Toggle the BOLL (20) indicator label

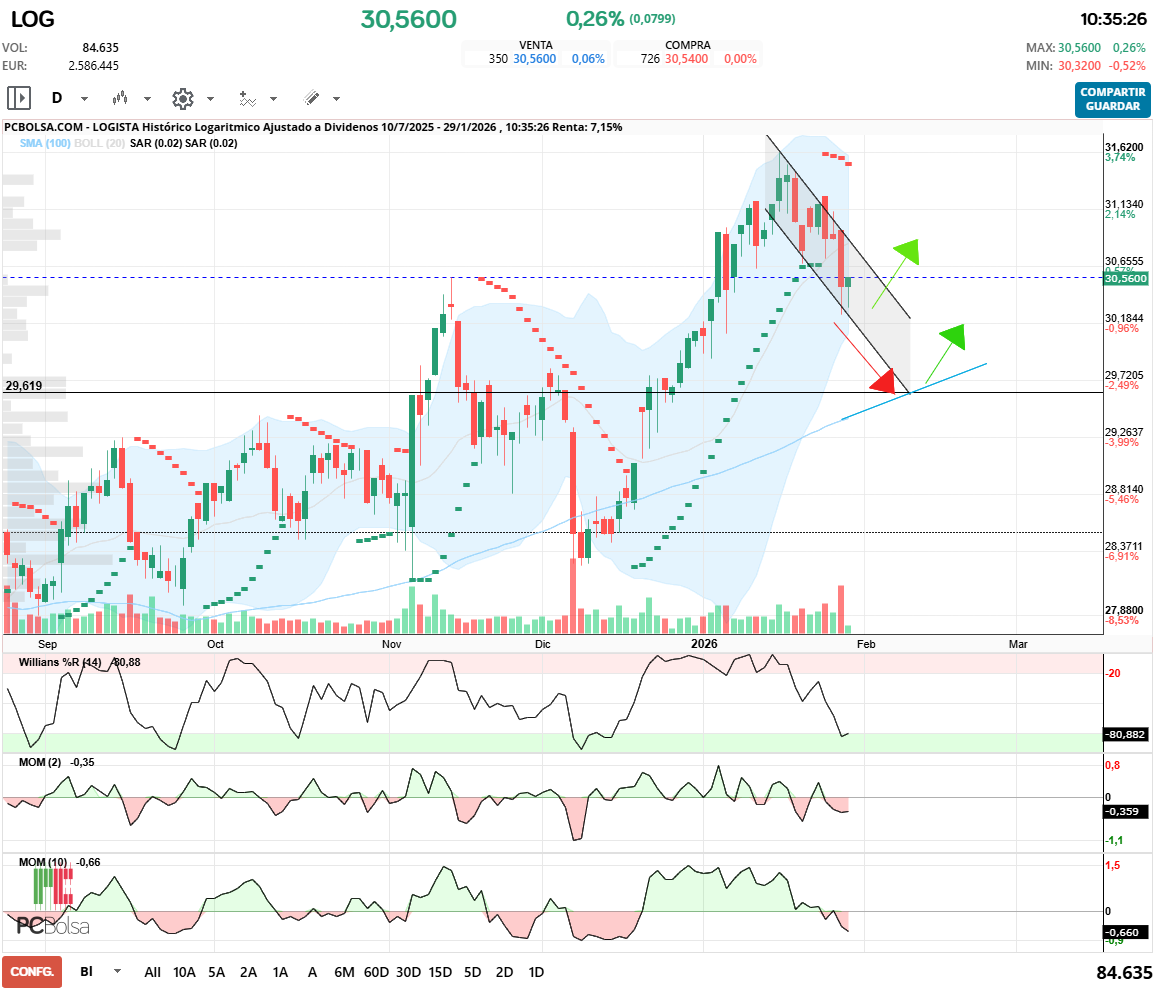100,143
